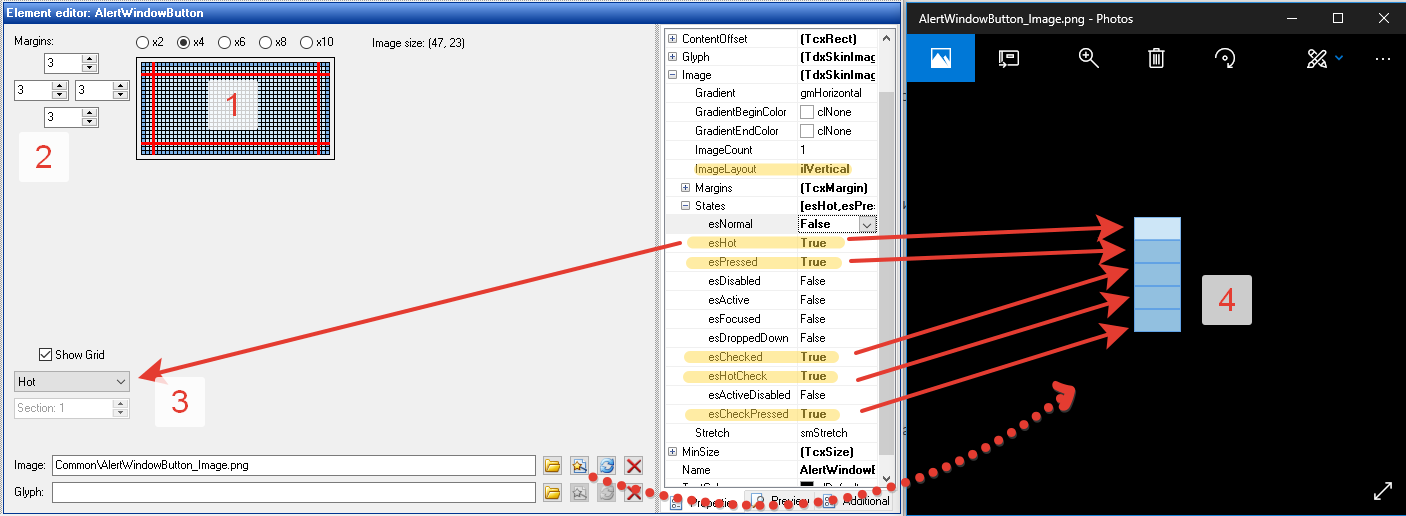Increase the top margin spinner
The width and height of the screenshot is (1406, 516).
pyautogui.click(x=90, y=58)
